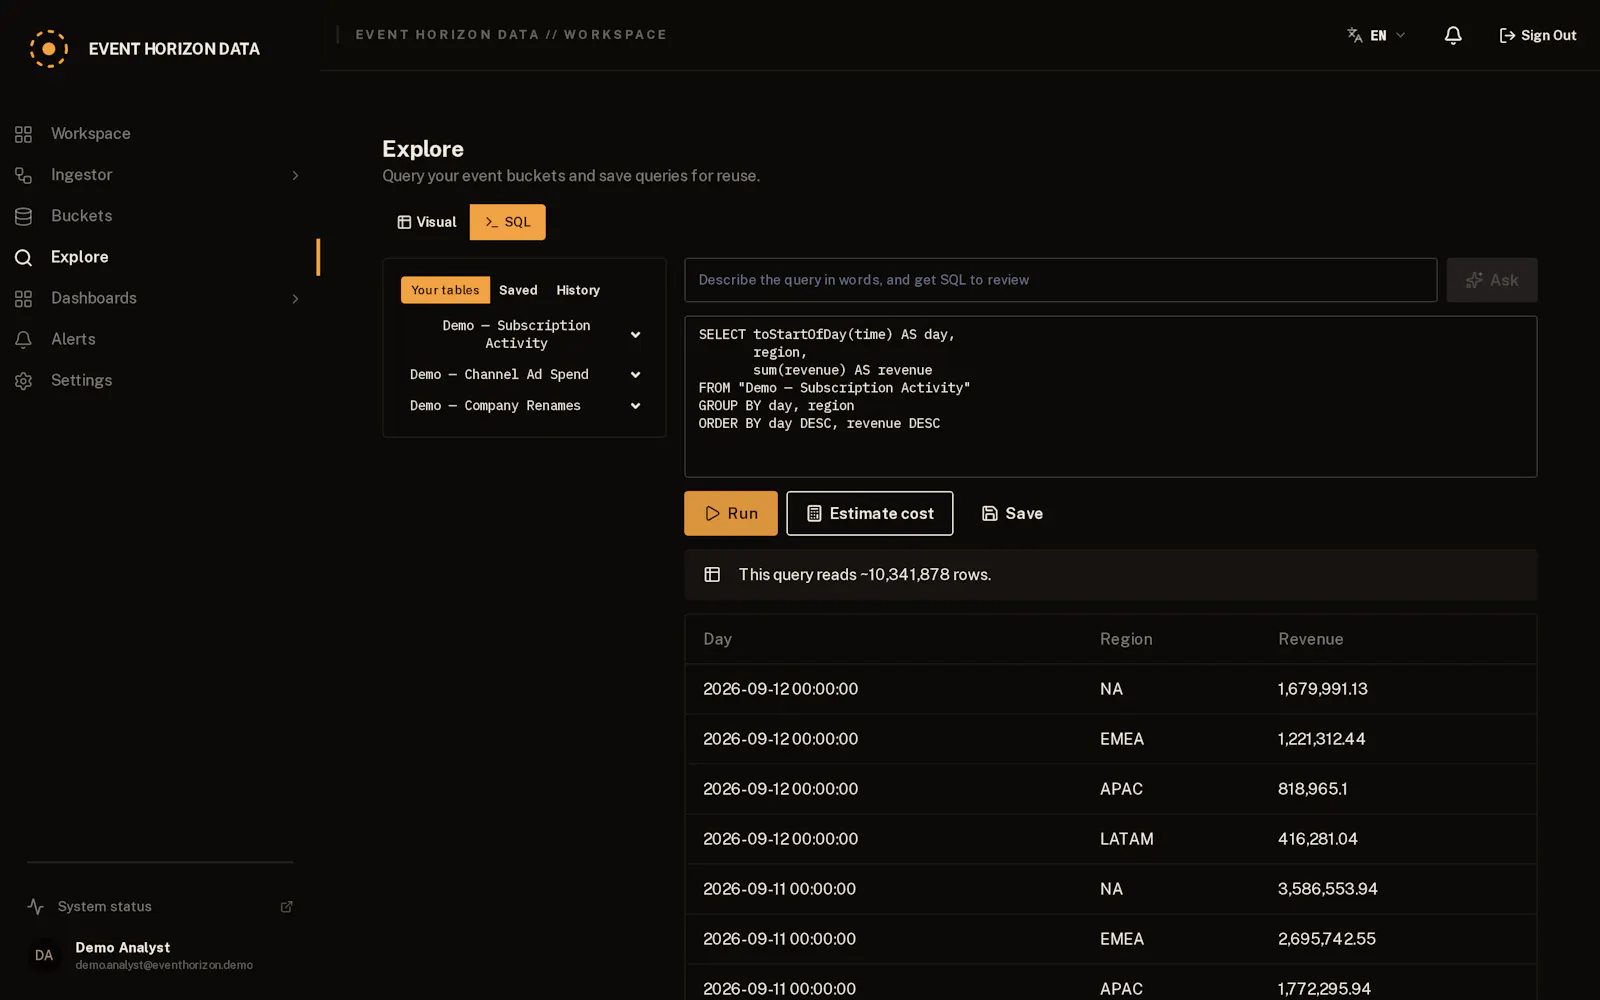
Task: Click the table icon beside row-count message
Action: coord(712,574)
